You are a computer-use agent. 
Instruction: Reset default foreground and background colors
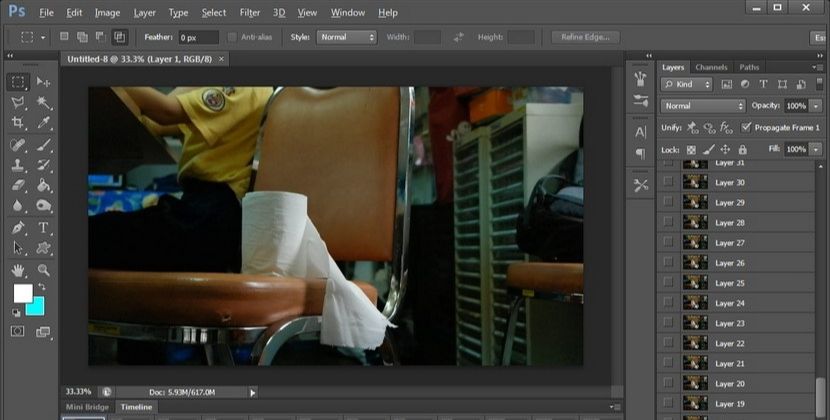pos(16,313)
